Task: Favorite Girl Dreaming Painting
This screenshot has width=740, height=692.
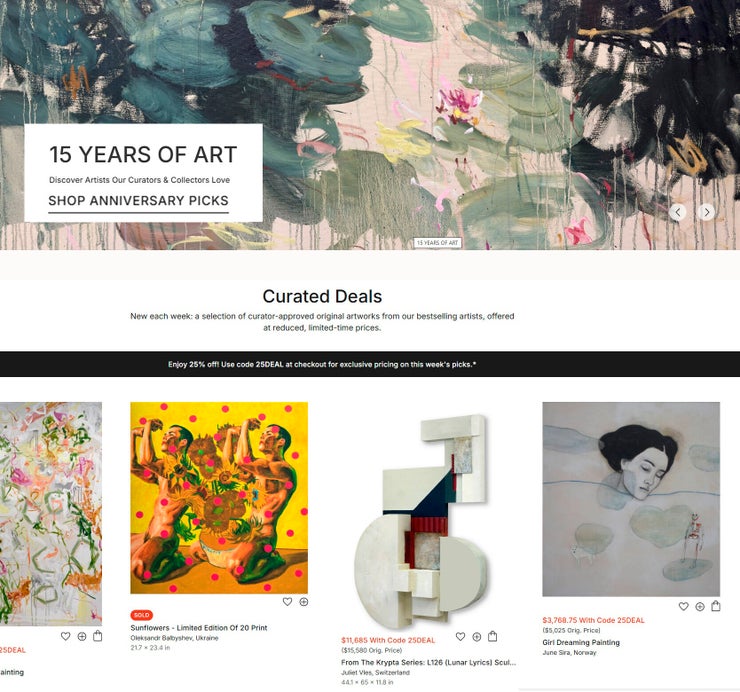Action: coord(683,607)
